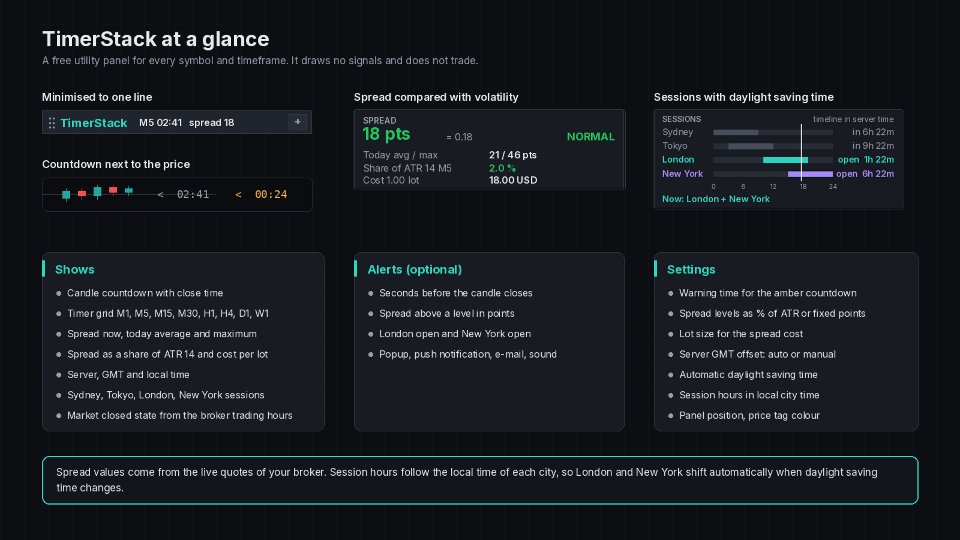Click 'Server GMT offset: auto or manual'
The image size is (960, 540).
click(757, 354)
